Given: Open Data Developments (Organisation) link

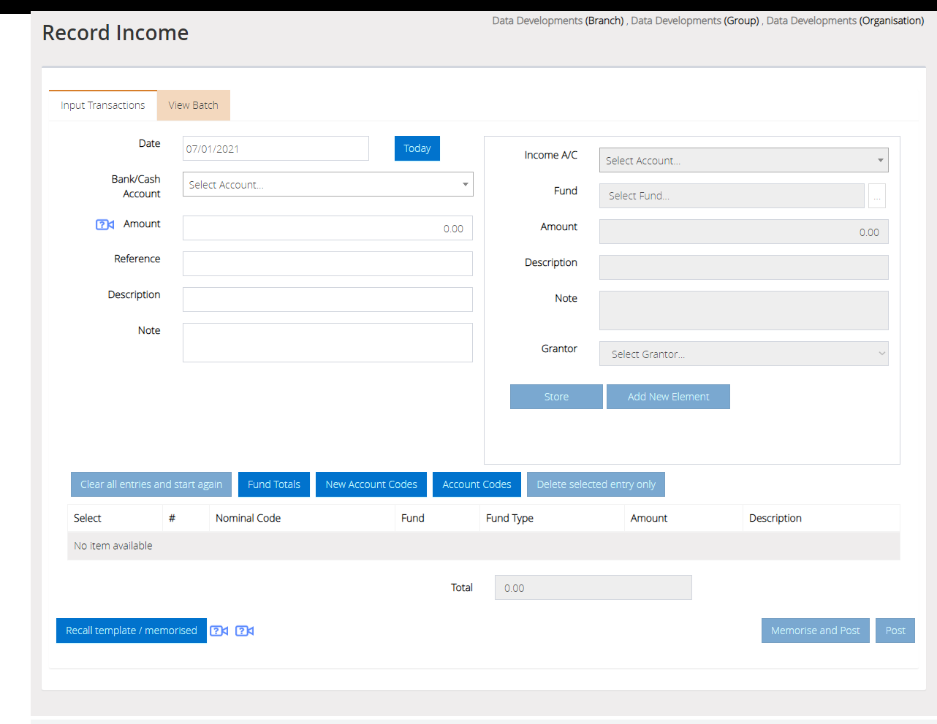Looking at the screenshot, I should 853,20.
